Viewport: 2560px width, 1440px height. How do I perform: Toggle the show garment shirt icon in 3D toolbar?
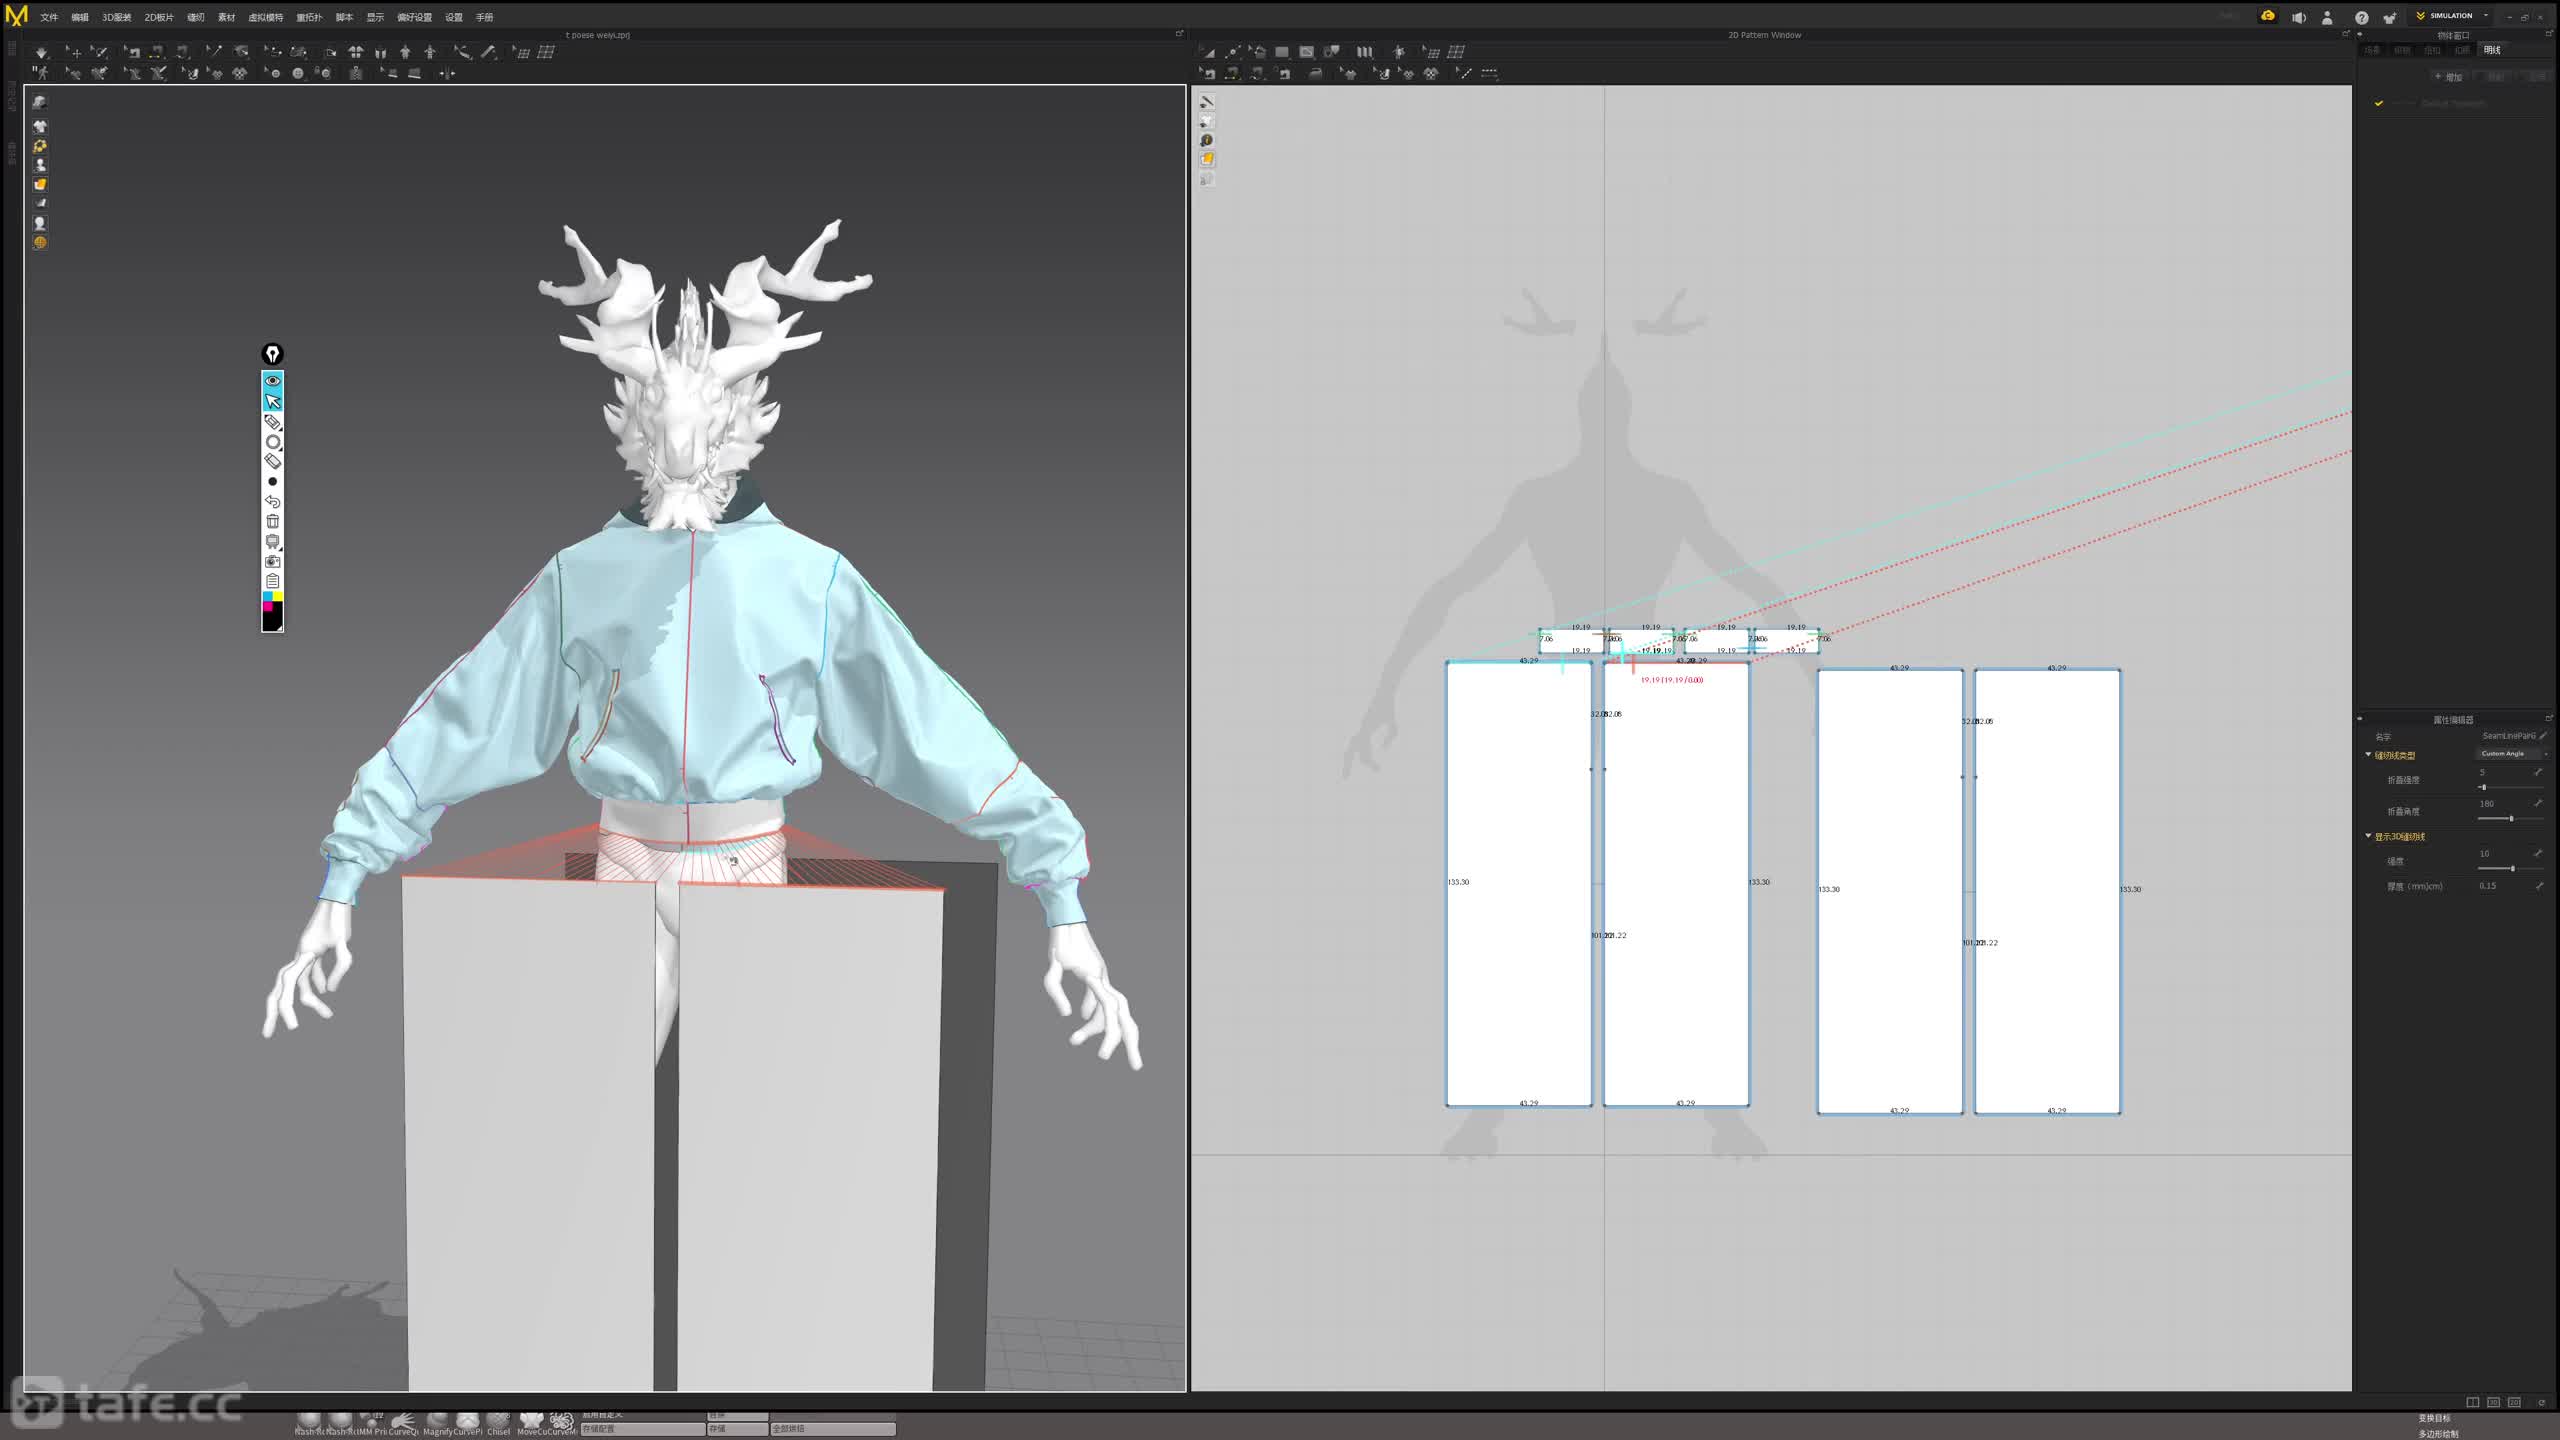tap(355, 52)
